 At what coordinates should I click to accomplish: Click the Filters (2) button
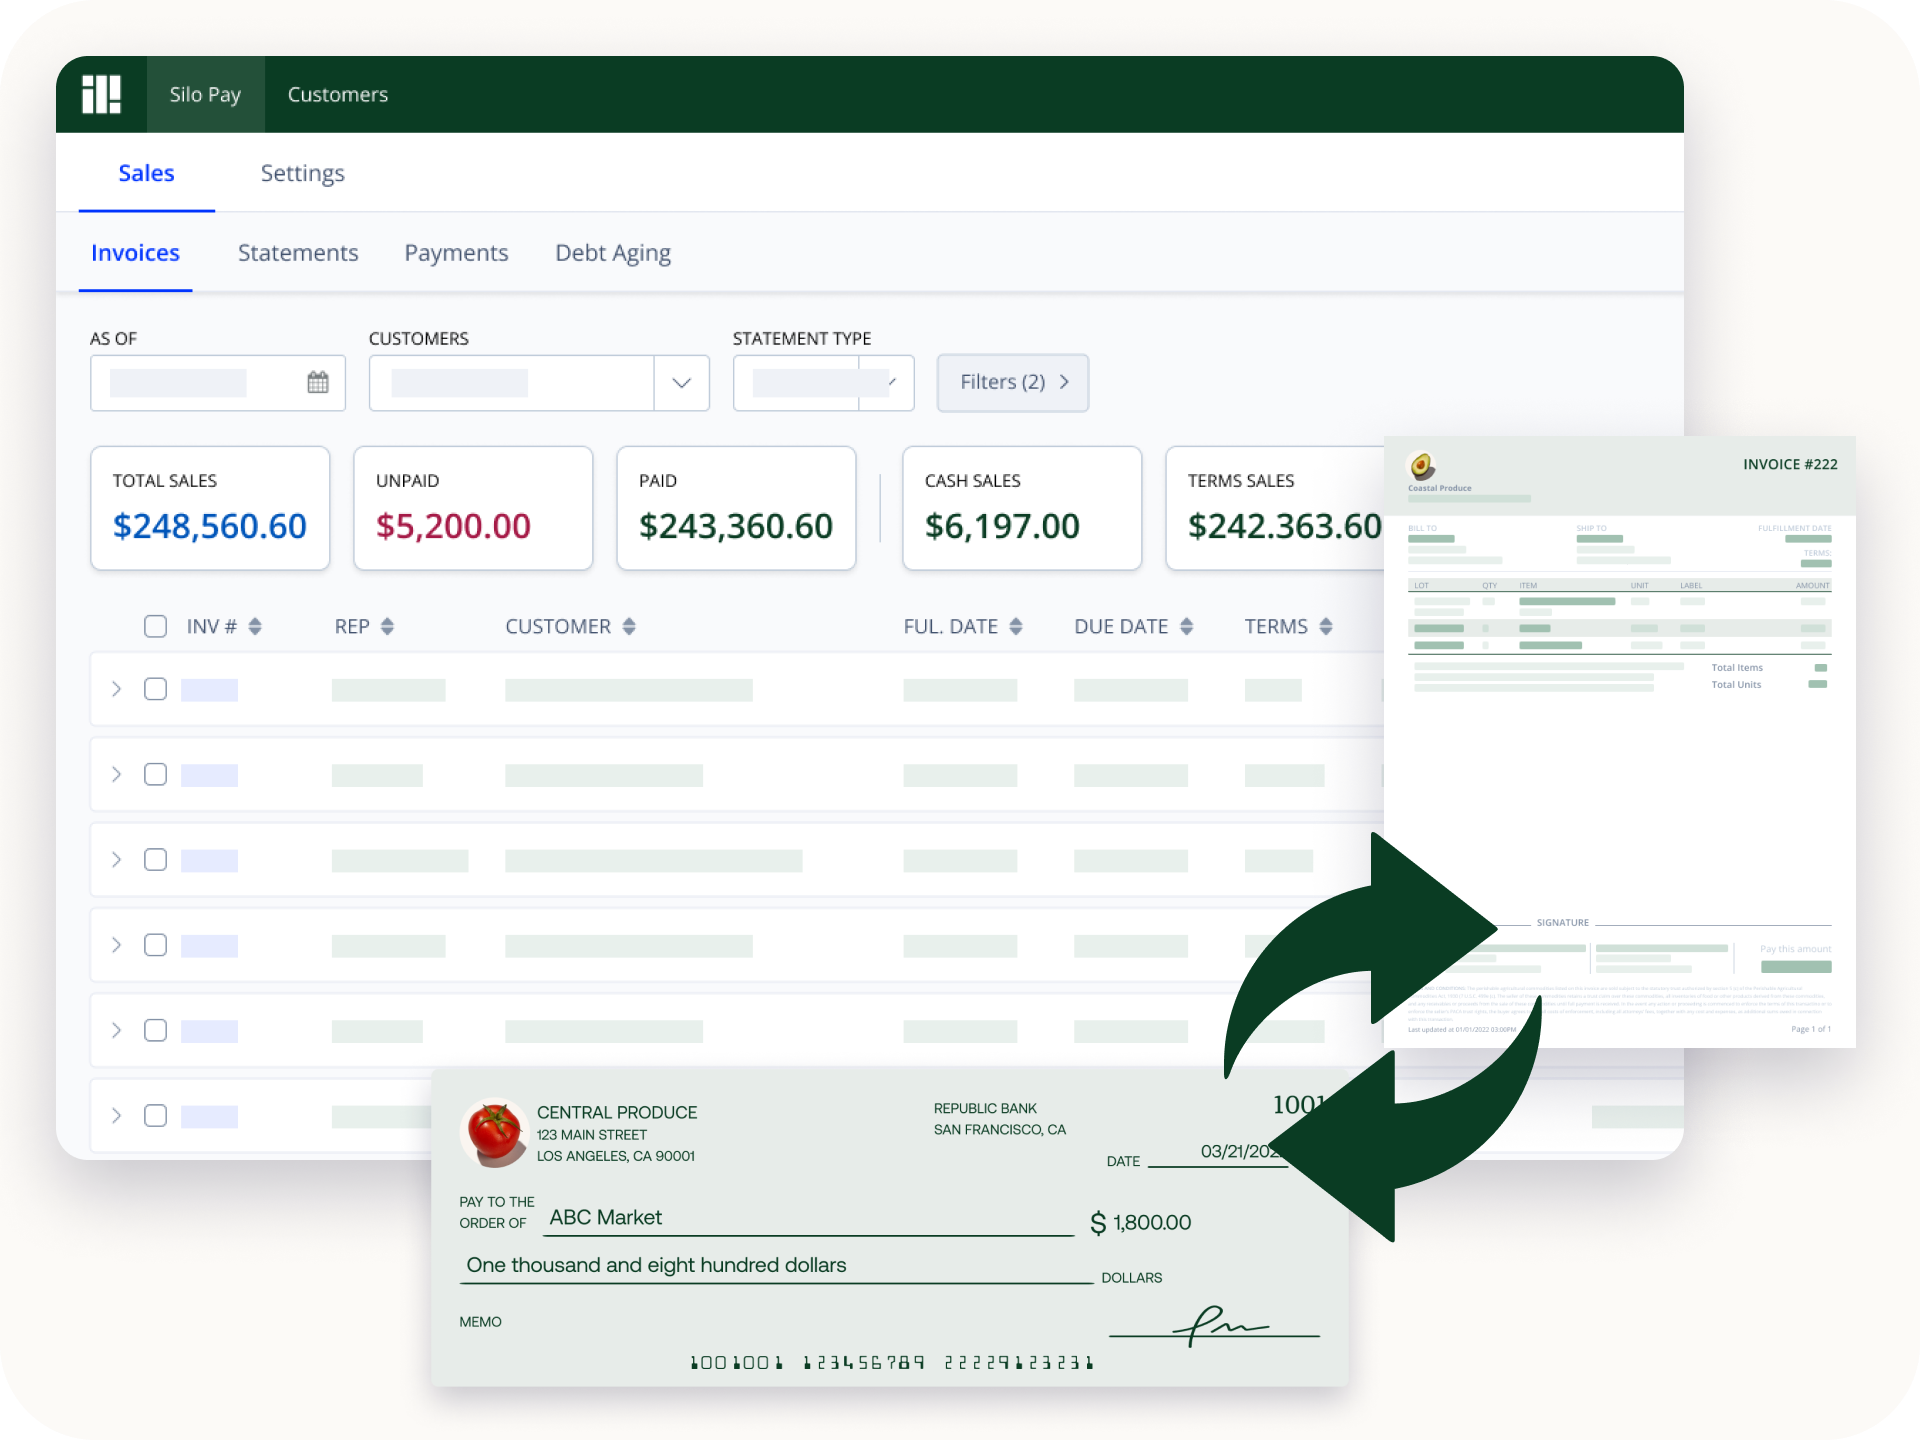click(1011, 381)
